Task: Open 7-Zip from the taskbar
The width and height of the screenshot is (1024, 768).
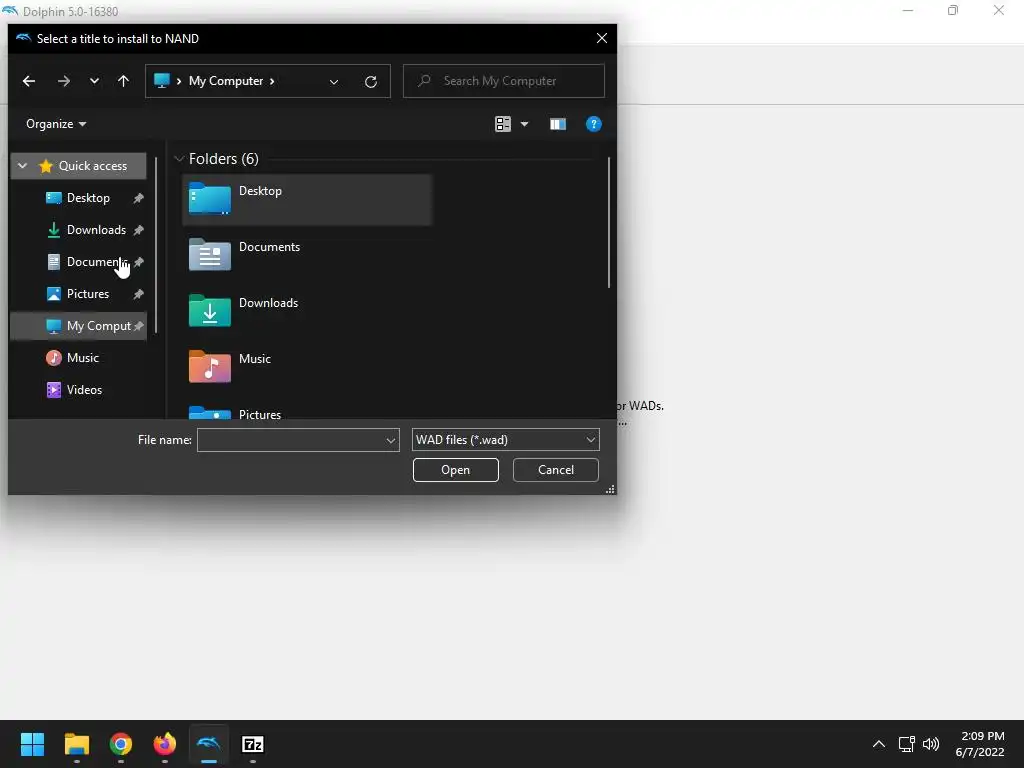Action: pos(253,744)
